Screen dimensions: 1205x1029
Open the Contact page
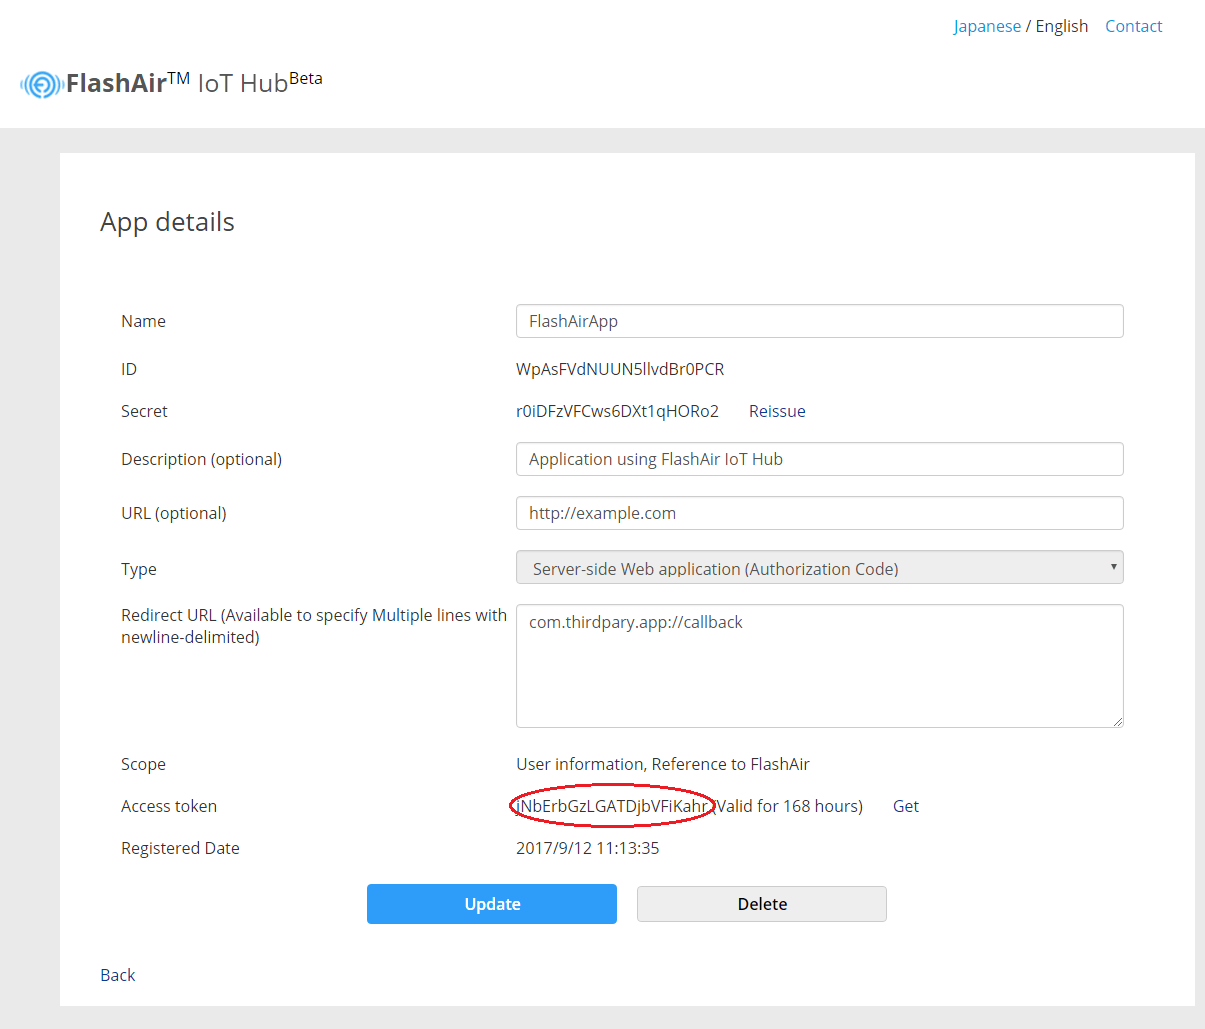(x=1133, y=25)
